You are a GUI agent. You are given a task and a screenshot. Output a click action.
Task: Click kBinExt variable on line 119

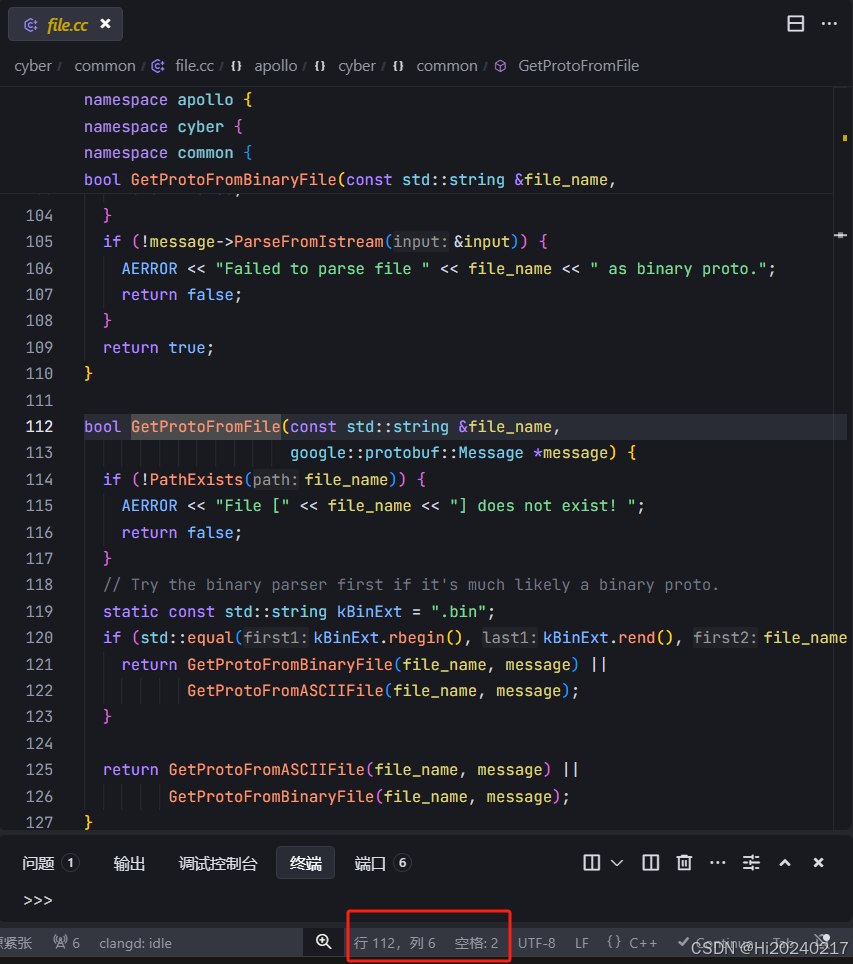(369, 612)
